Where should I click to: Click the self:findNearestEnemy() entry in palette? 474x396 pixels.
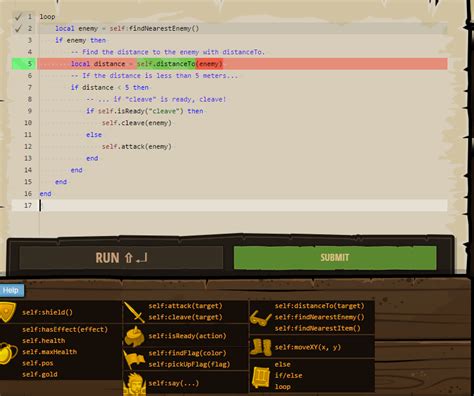(x=319, y=317)
